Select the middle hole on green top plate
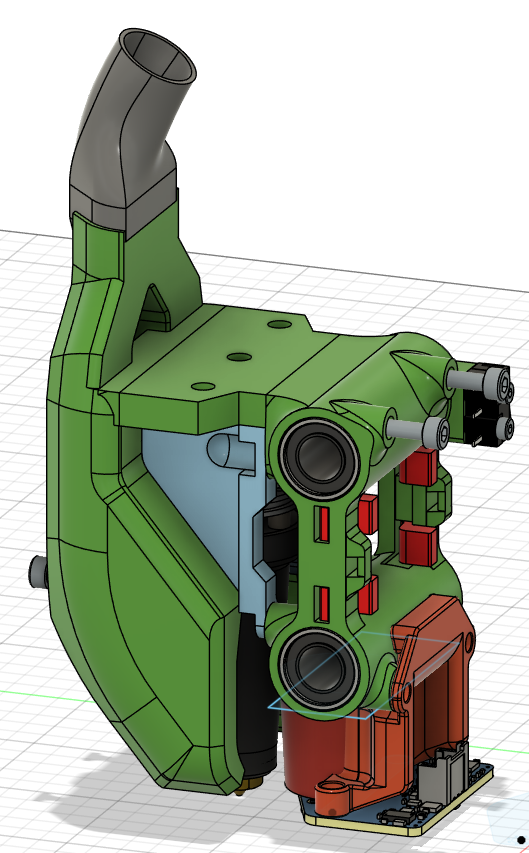Viewport: 529px width, 853px height. tap(239, 357)
